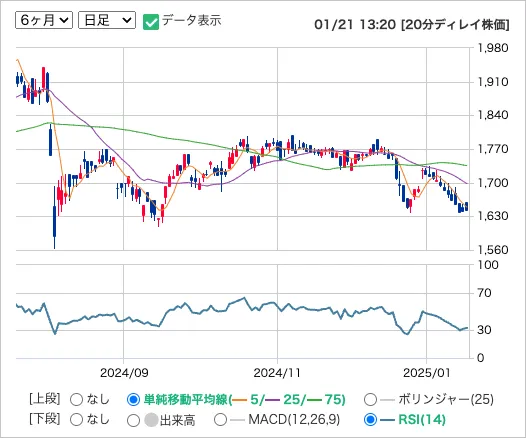The height and width of the screenshot is (439, 526).
Task: Click the RSI 30 axis label
Action: 484,330
